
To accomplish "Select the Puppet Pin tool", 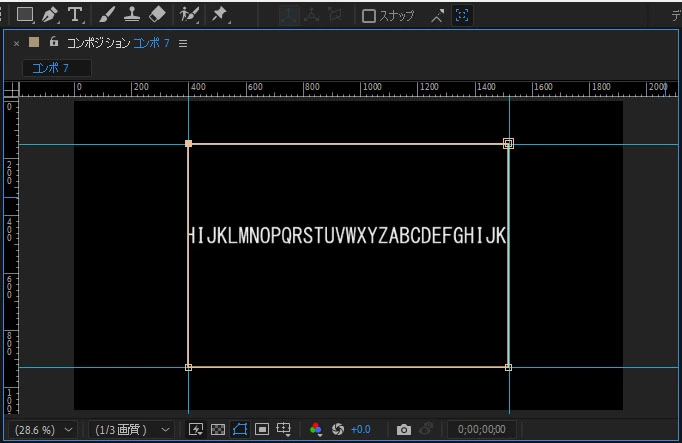I will pyautogui.click(x=221, y=15).
